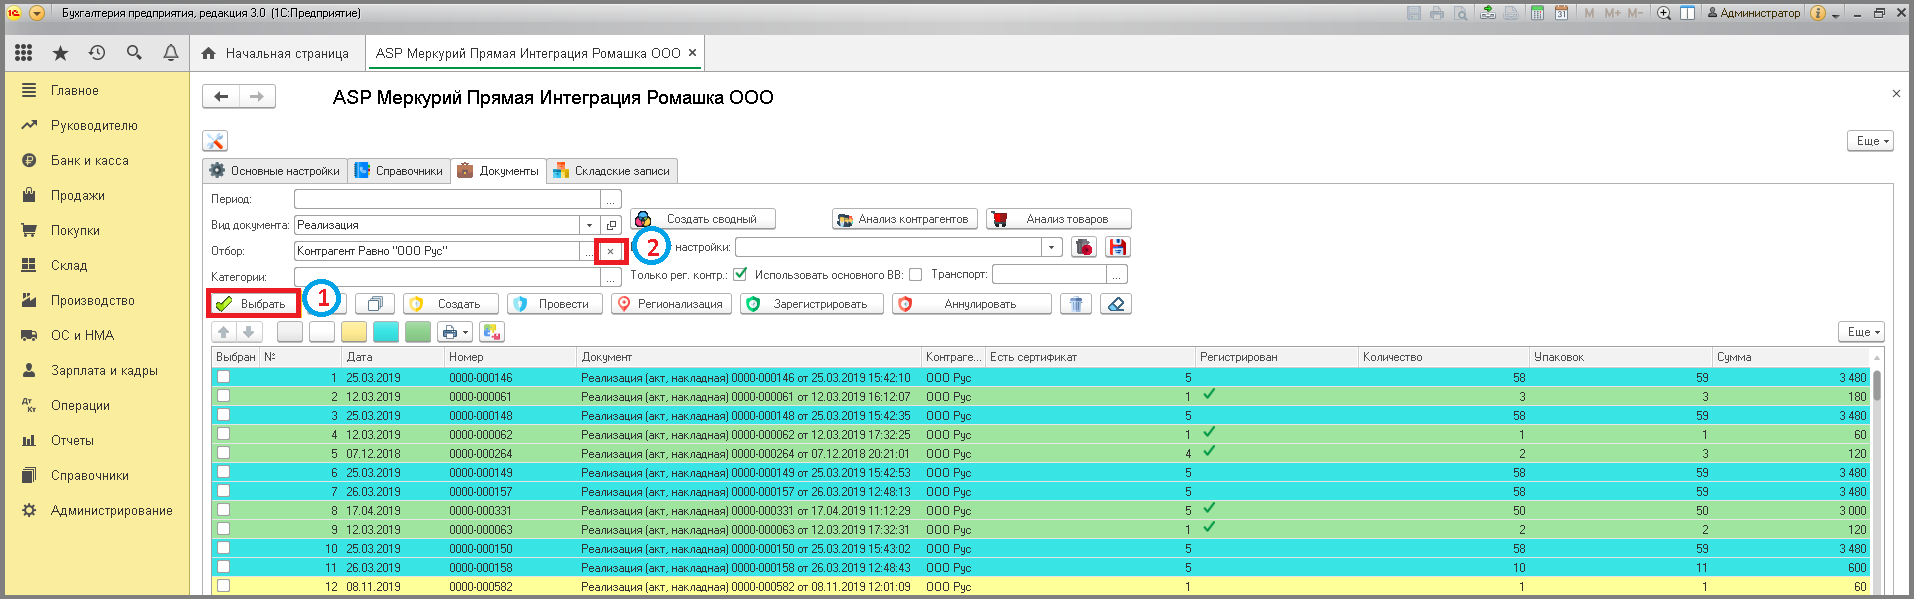Image resolution: width=1914 pixels, height=599 pixels.
Task: Toggle the panel layout icon in title bar
Action: tap(1688, 13)
